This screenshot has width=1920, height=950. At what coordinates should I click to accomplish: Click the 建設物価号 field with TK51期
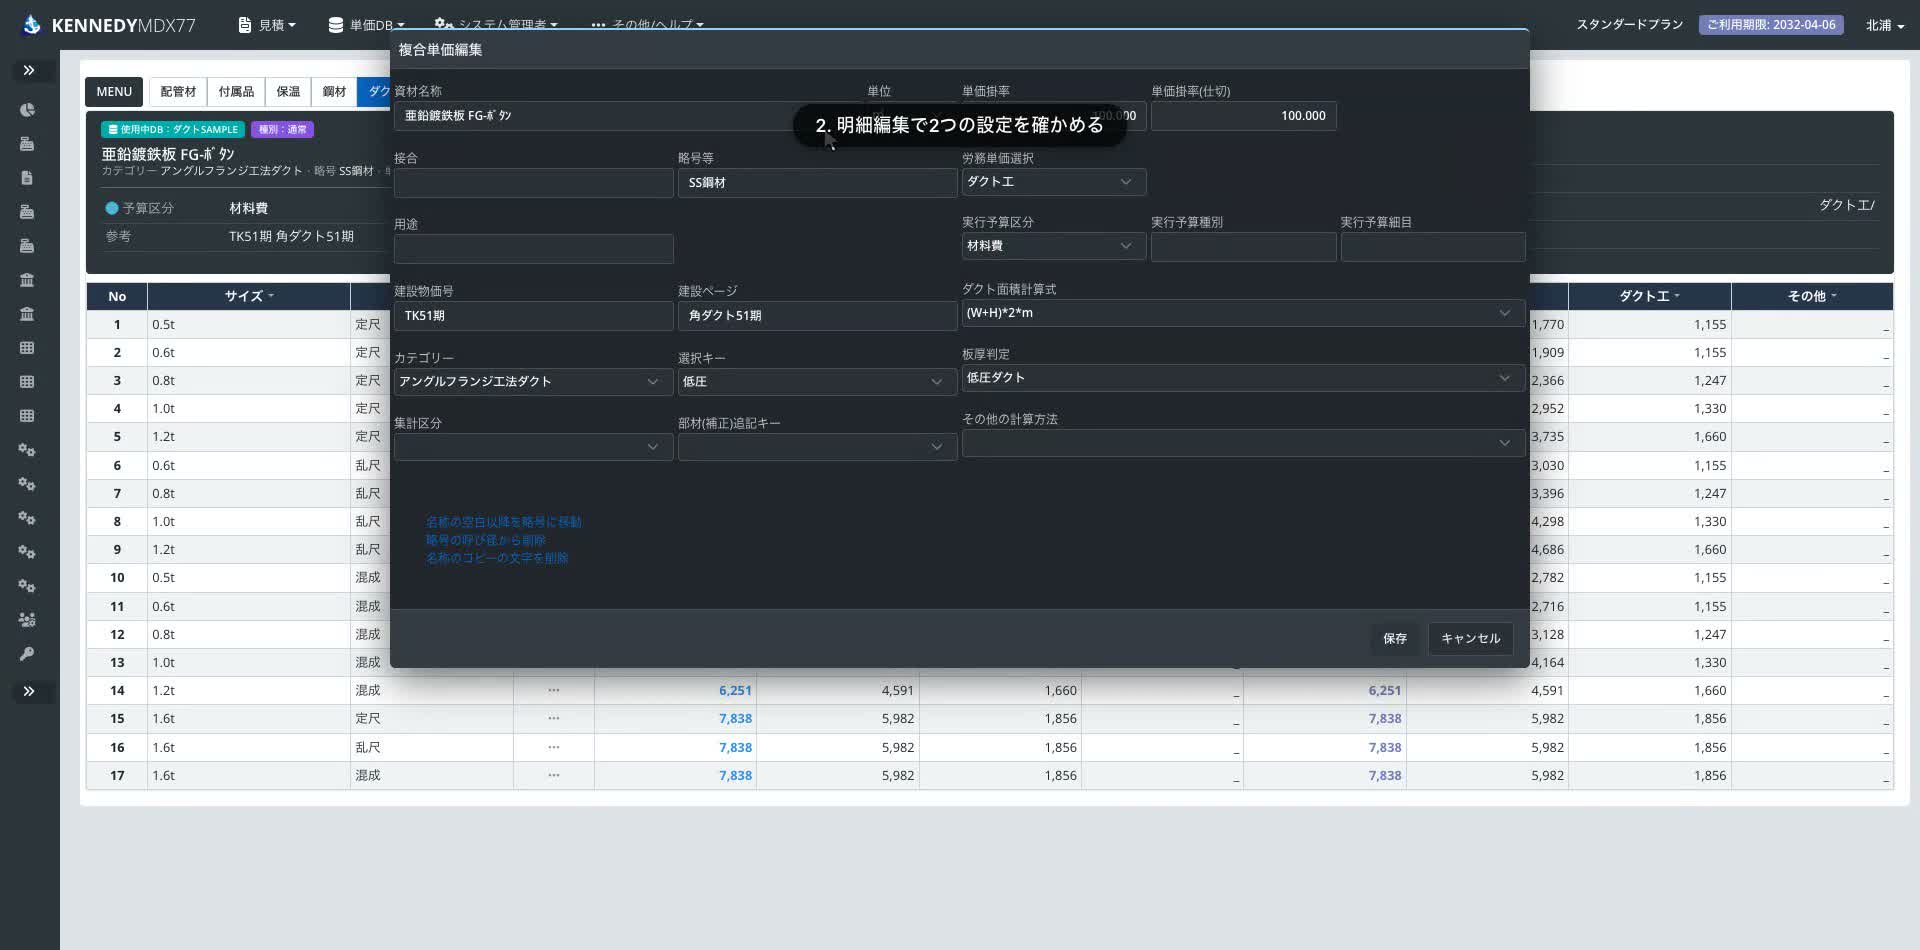533,316
